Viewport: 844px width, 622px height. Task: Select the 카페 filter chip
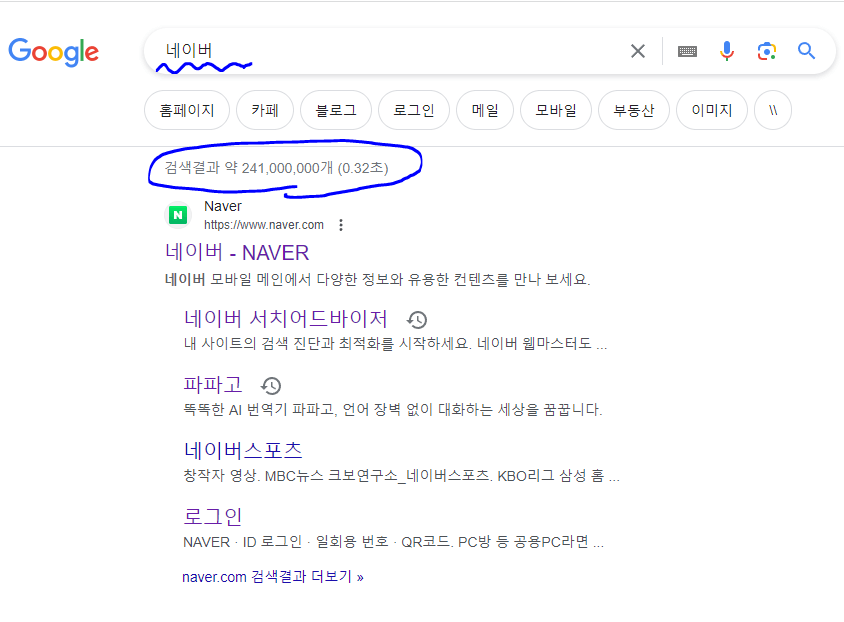coord(264,110)
